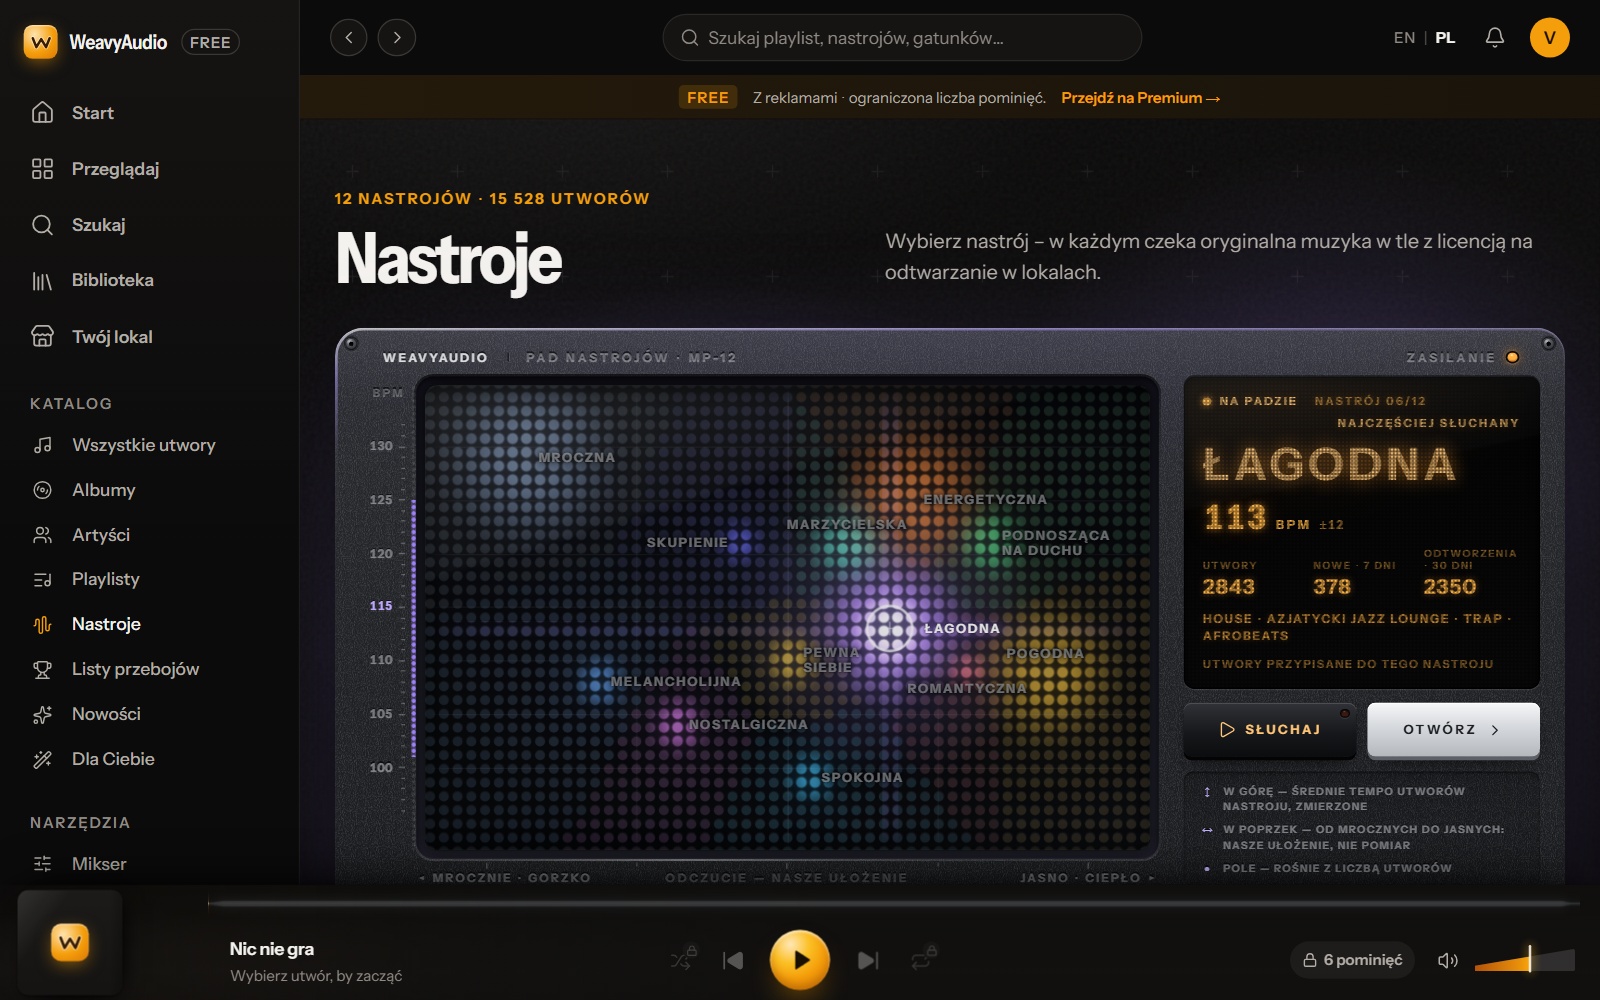Viewport: 1600px width, 1000px height.
Task: Select the MELANCHOLIJNA mood on the pad
Action: 676,682
